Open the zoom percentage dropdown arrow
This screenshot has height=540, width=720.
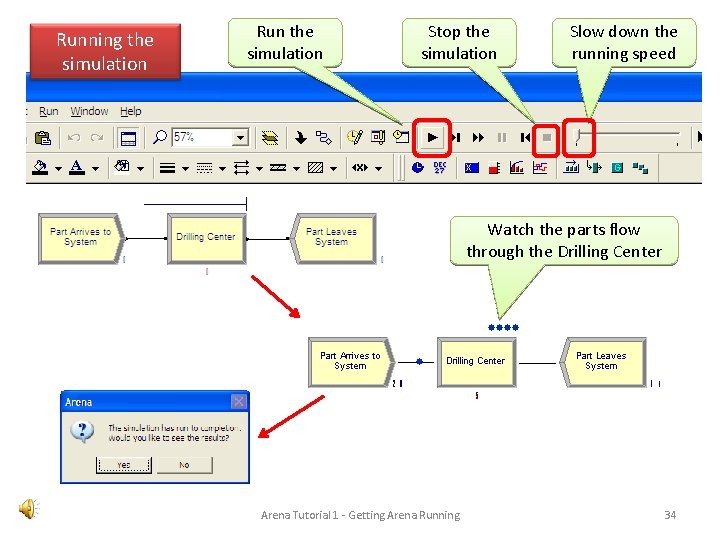tap(240, 137)
